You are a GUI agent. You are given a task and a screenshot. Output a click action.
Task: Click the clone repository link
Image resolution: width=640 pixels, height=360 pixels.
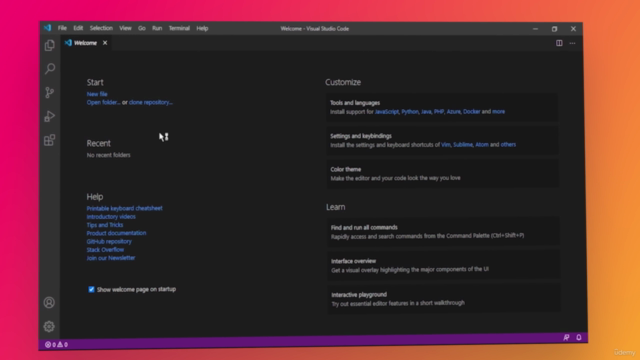151,102
